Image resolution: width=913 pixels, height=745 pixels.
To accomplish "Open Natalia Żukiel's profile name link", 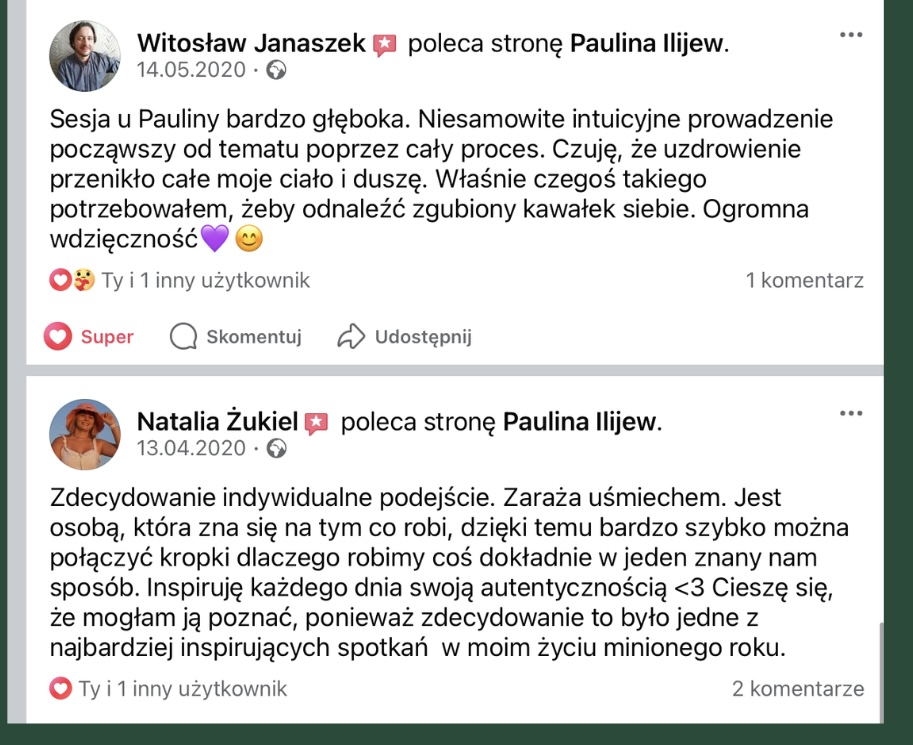I will coord(219,422).
